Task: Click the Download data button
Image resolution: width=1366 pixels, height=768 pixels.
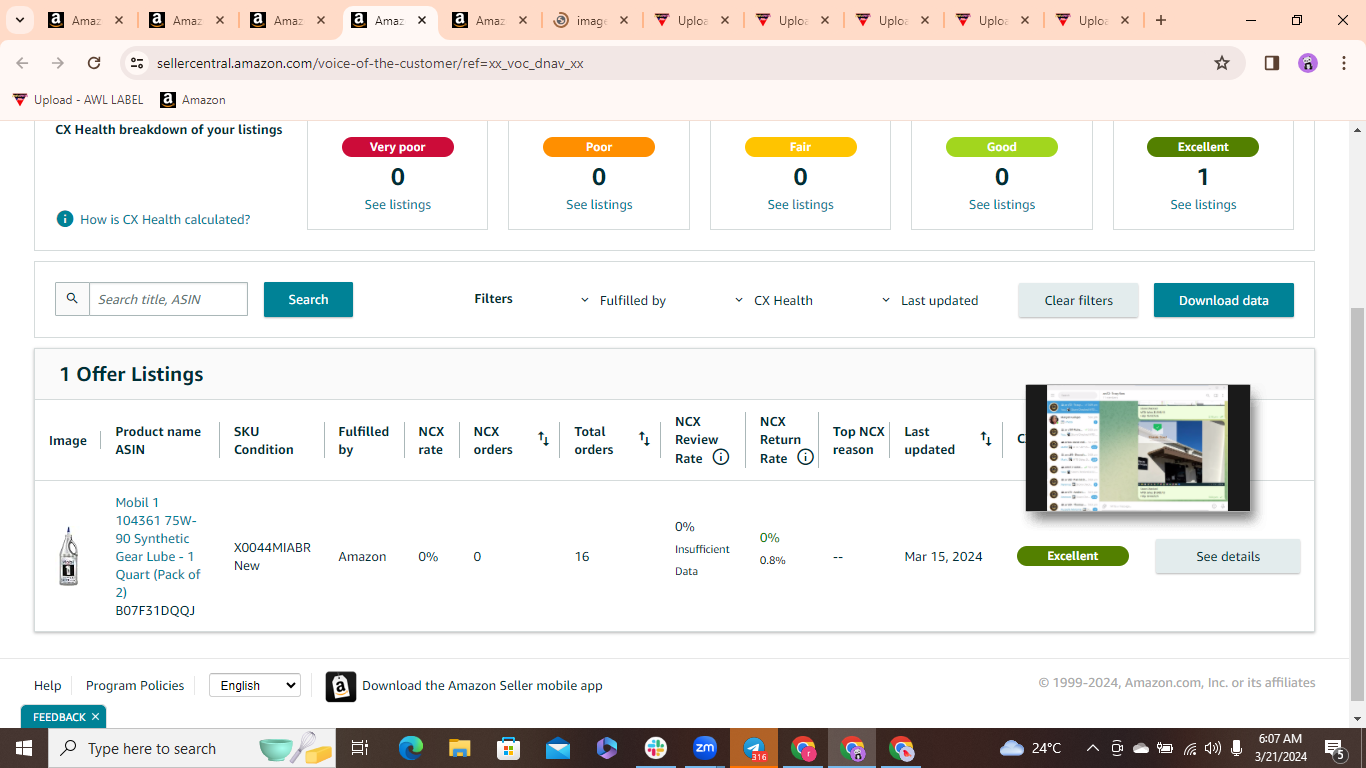Action: 1224,300
